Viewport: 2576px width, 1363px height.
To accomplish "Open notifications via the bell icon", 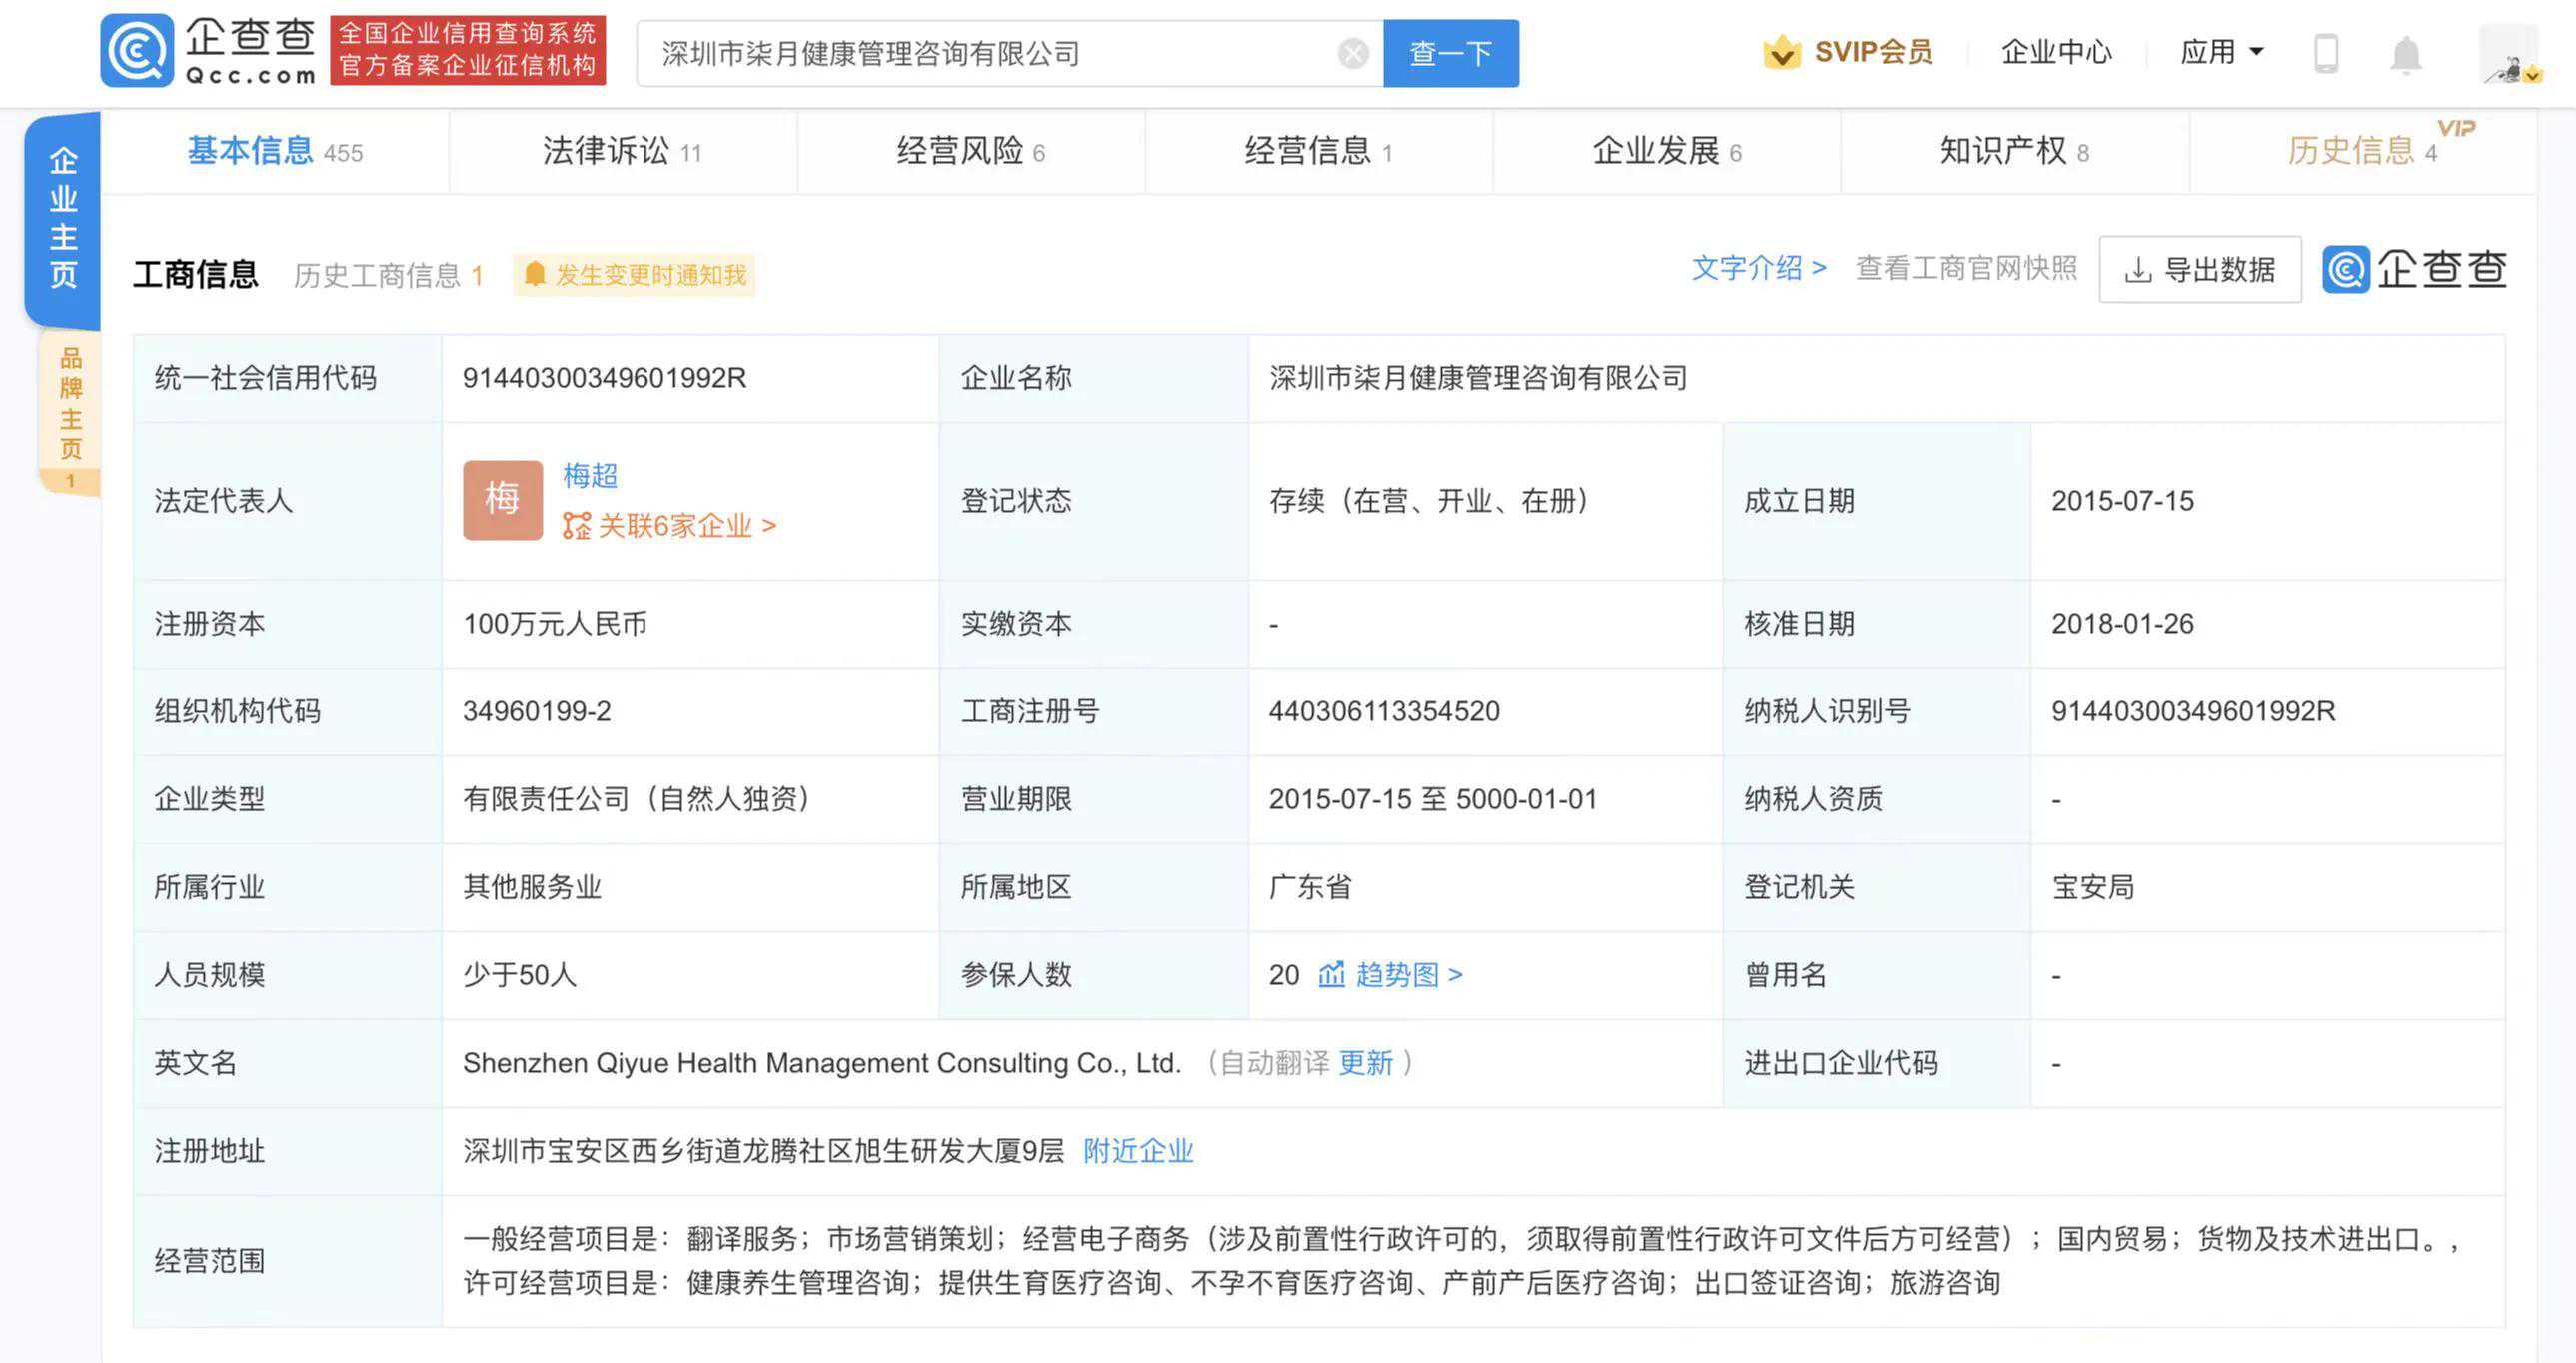I will tap(2405, 54).
